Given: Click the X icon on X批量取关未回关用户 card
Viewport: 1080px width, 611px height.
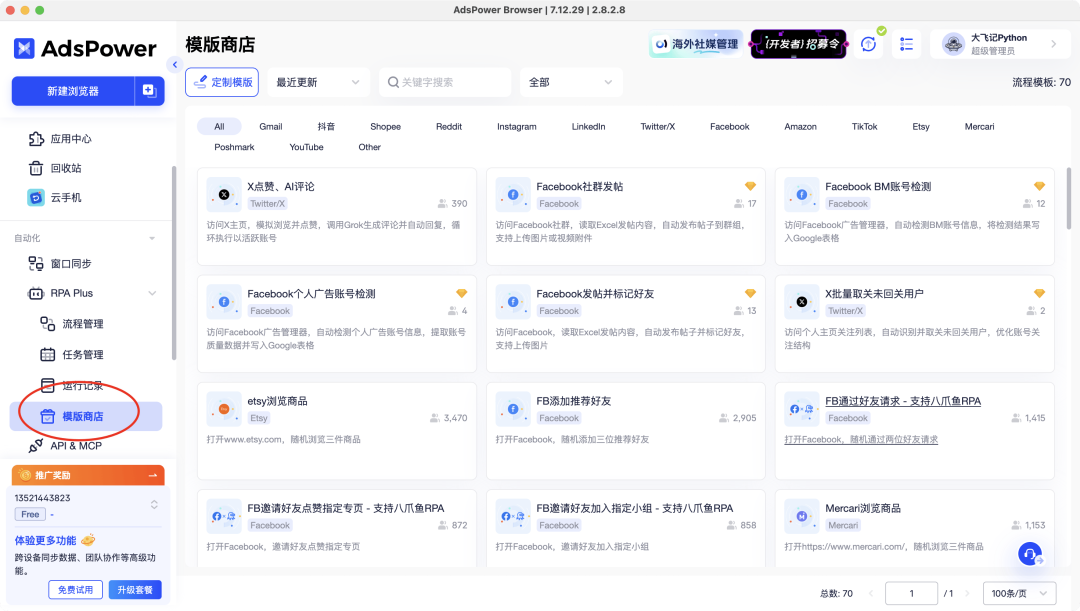Looking at the screenshot, I should pyautogui.click(x=802, y=302).
